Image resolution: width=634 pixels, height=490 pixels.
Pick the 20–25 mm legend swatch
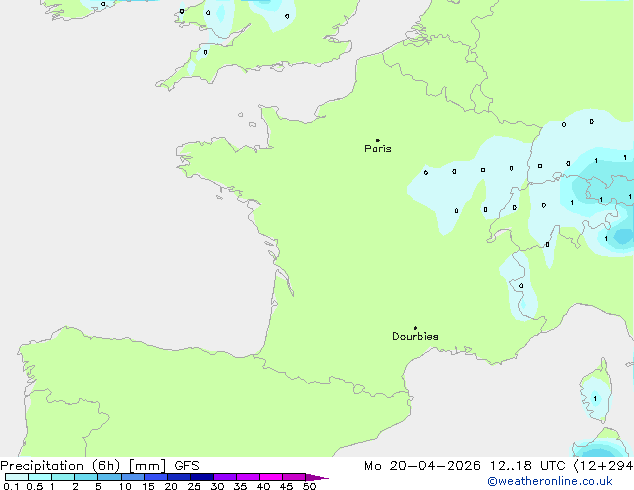179,477
